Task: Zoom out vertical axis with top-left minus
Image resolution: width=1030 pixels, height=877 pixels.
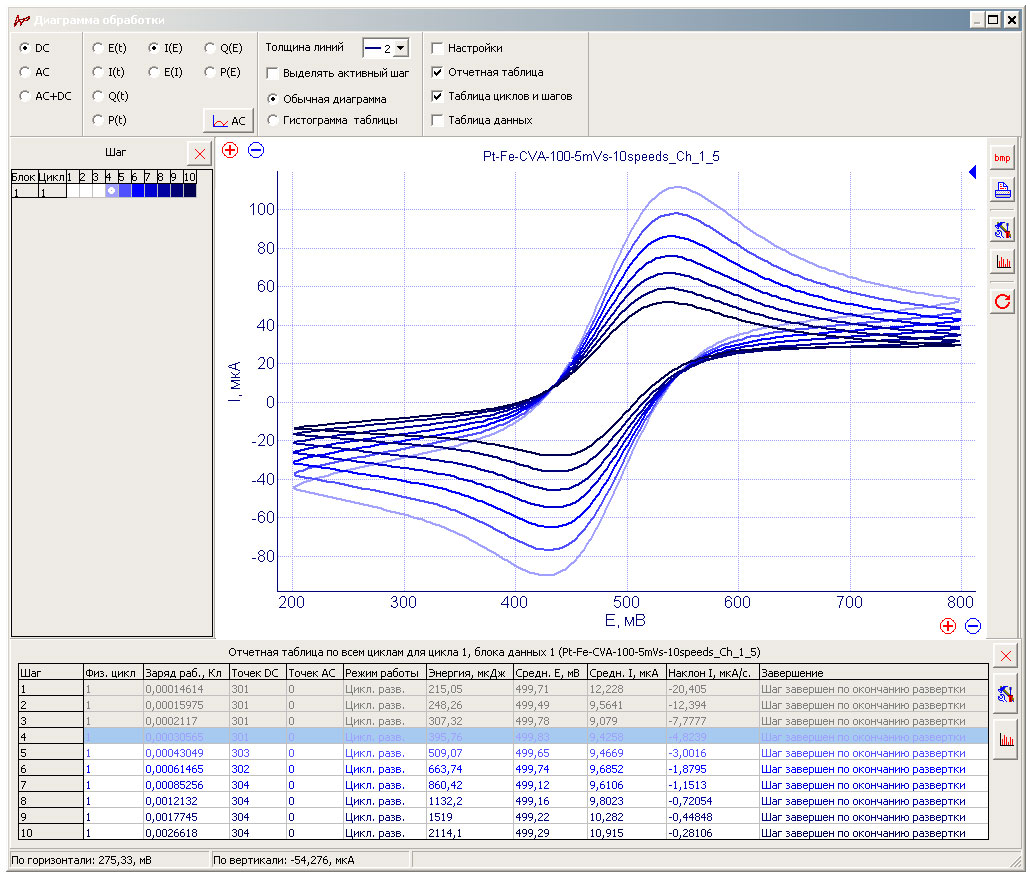Action: pyautogui.click(x=256, y=150)
